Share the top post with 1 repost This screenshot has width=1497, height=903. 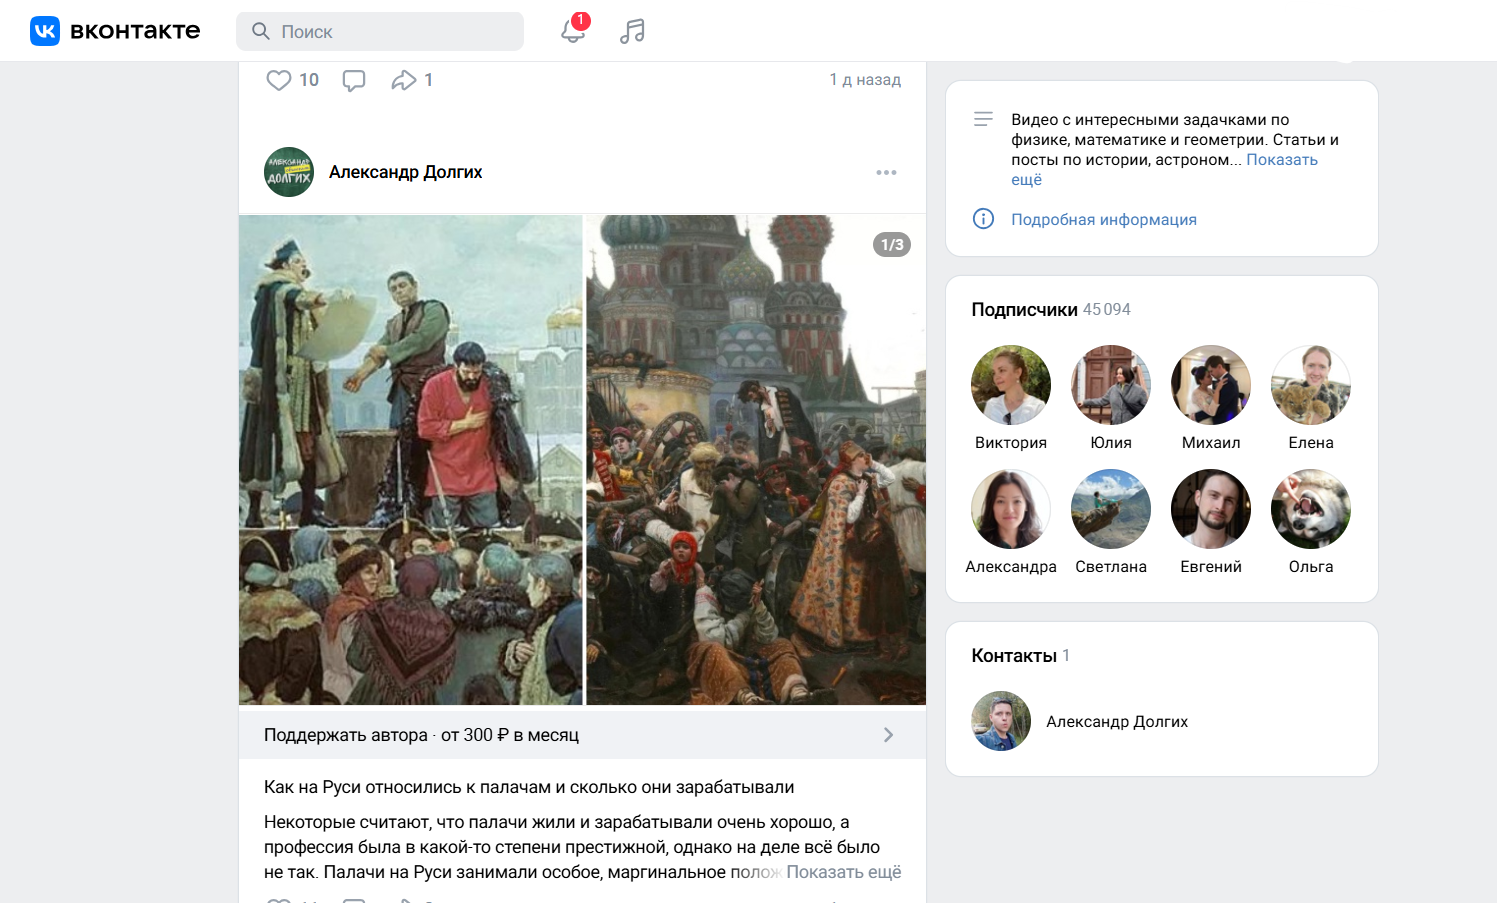pos(403,80)
